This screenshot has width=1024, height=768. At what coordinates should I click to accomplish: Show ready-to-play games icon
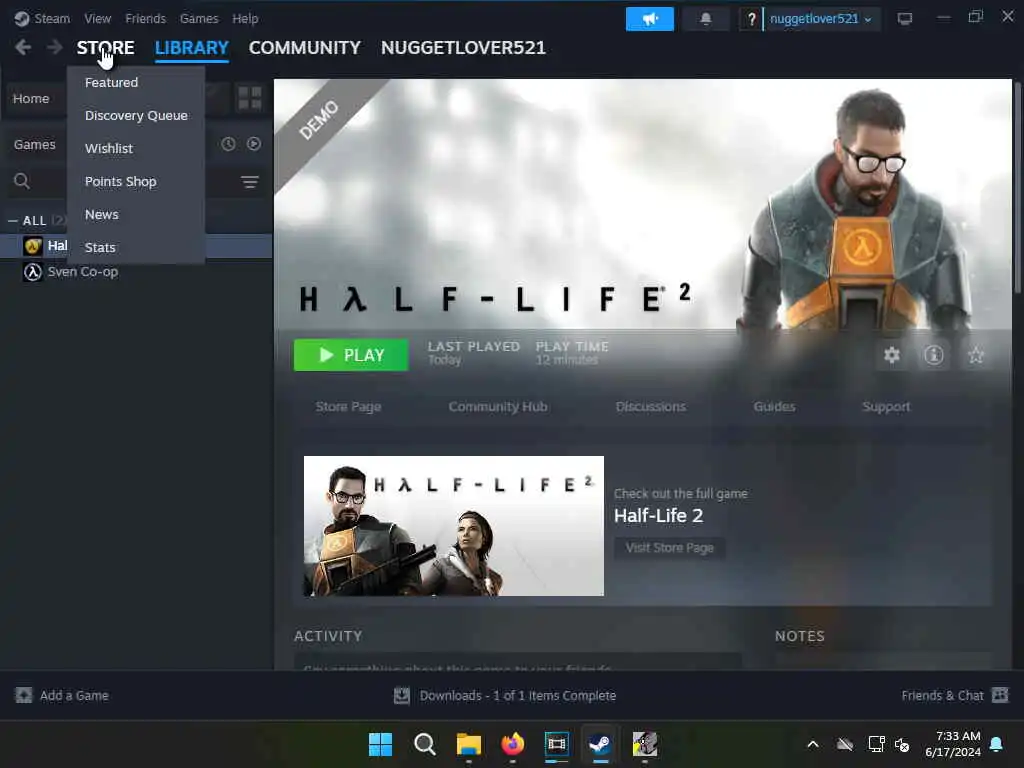coord(254,144)
